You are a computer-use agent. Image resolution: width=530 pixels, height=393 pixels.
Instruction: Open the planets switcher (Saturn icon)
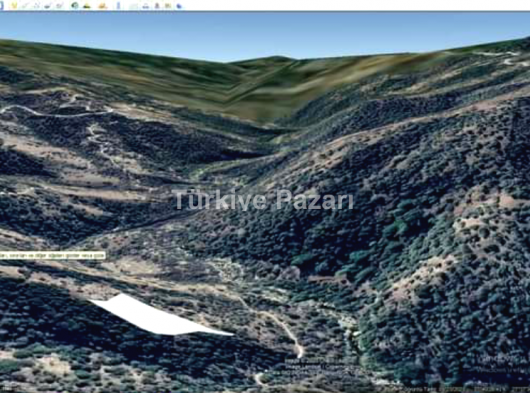(x=102, y=5)
